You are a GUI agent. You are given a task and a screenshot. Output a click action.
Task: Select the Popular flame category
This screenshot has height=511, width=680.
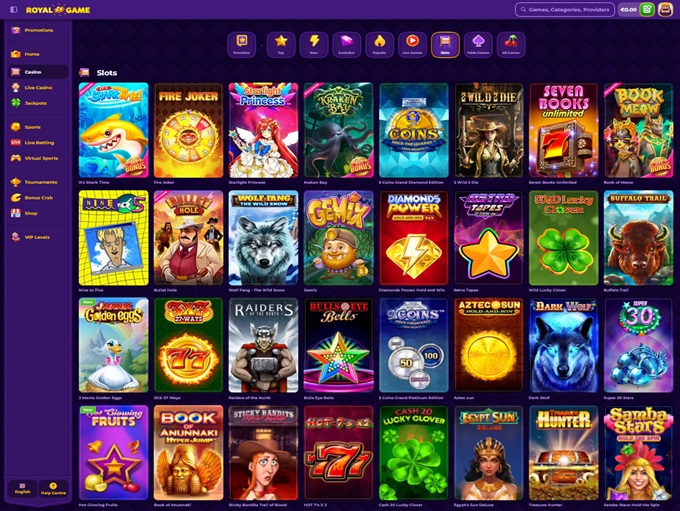379,45
